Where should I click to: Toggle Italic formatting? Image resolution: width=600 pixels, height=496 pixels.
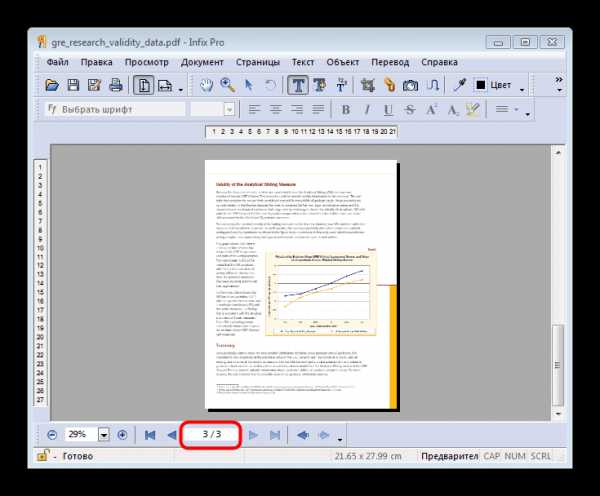click(x=367, y=110)
